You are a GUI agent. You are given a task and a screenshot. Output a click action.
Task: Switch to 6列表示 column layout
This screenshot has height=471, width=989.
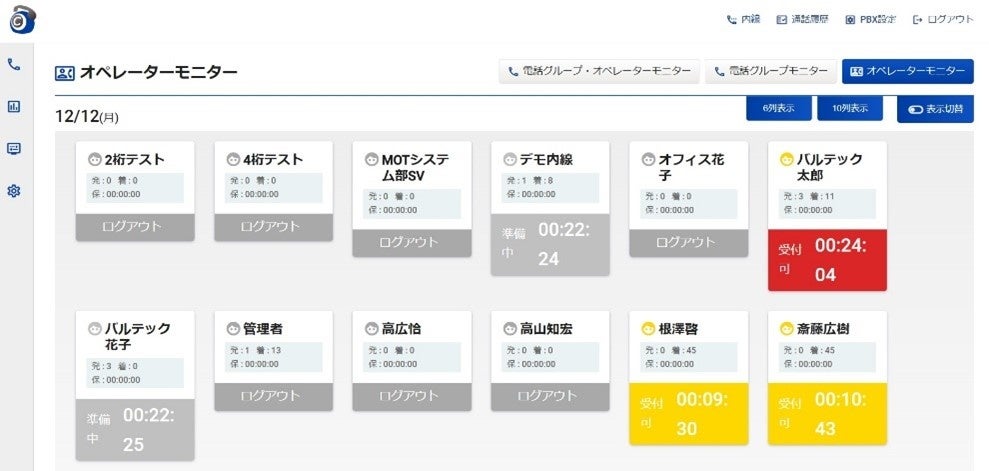[778, 109]
